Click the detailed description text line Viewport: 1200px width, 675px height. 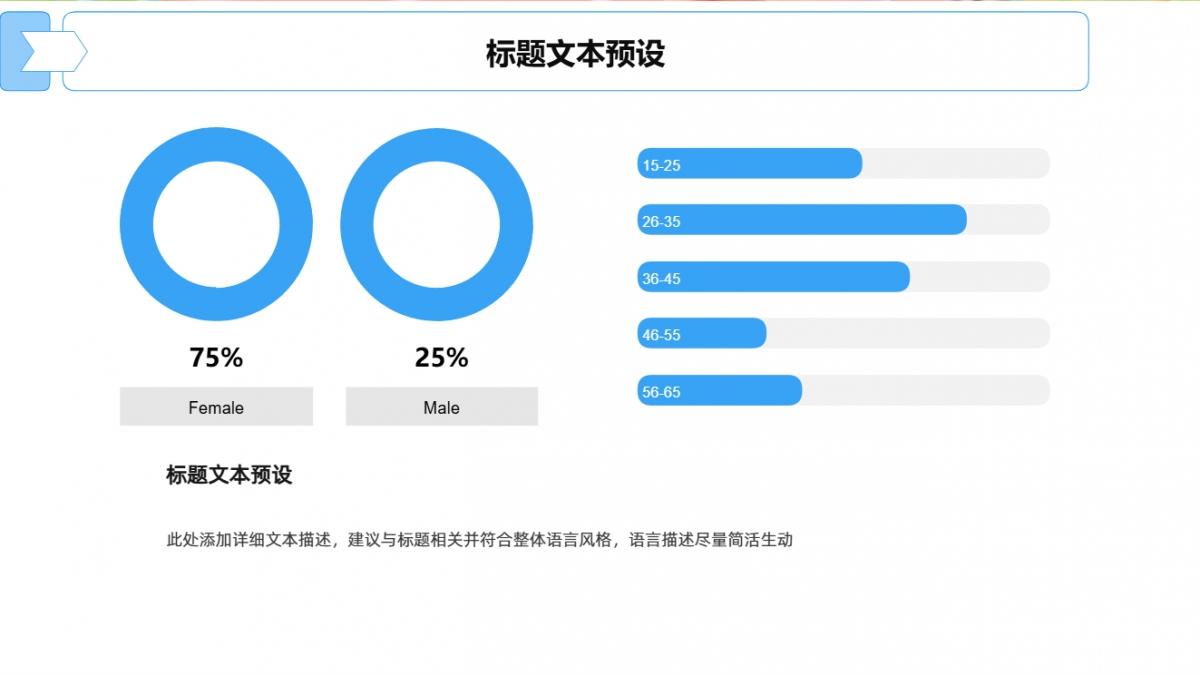(479, 540)
